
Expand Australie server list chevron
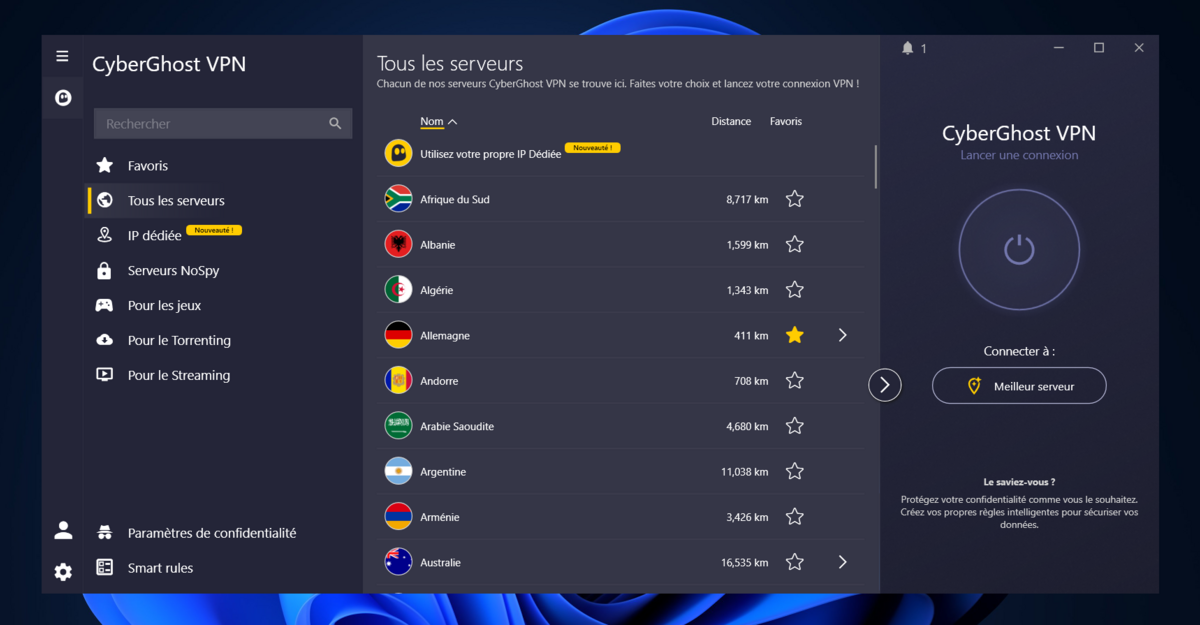click(x=843, y=562)
